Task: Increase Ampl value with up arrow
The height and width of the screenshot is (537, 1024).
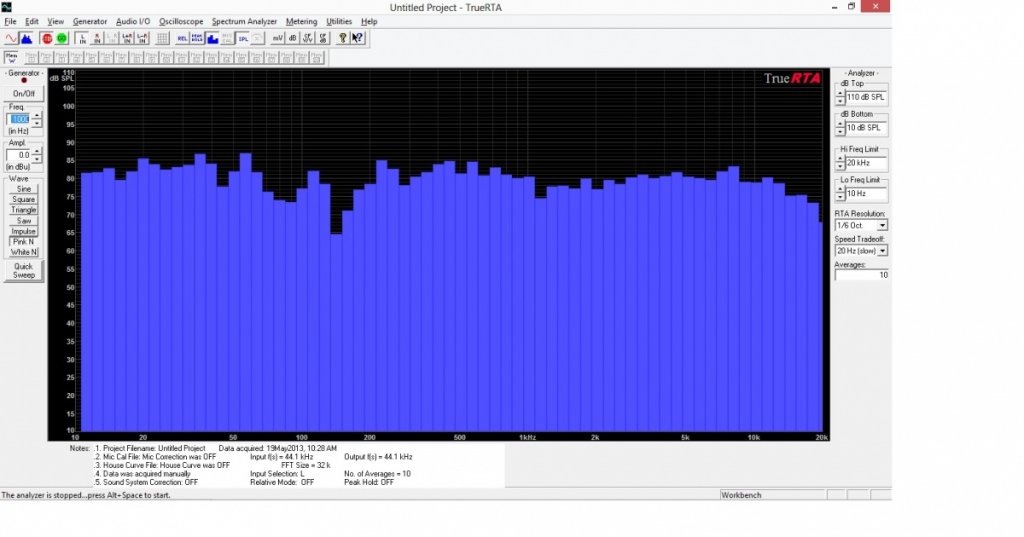Action: coord(37,152)
